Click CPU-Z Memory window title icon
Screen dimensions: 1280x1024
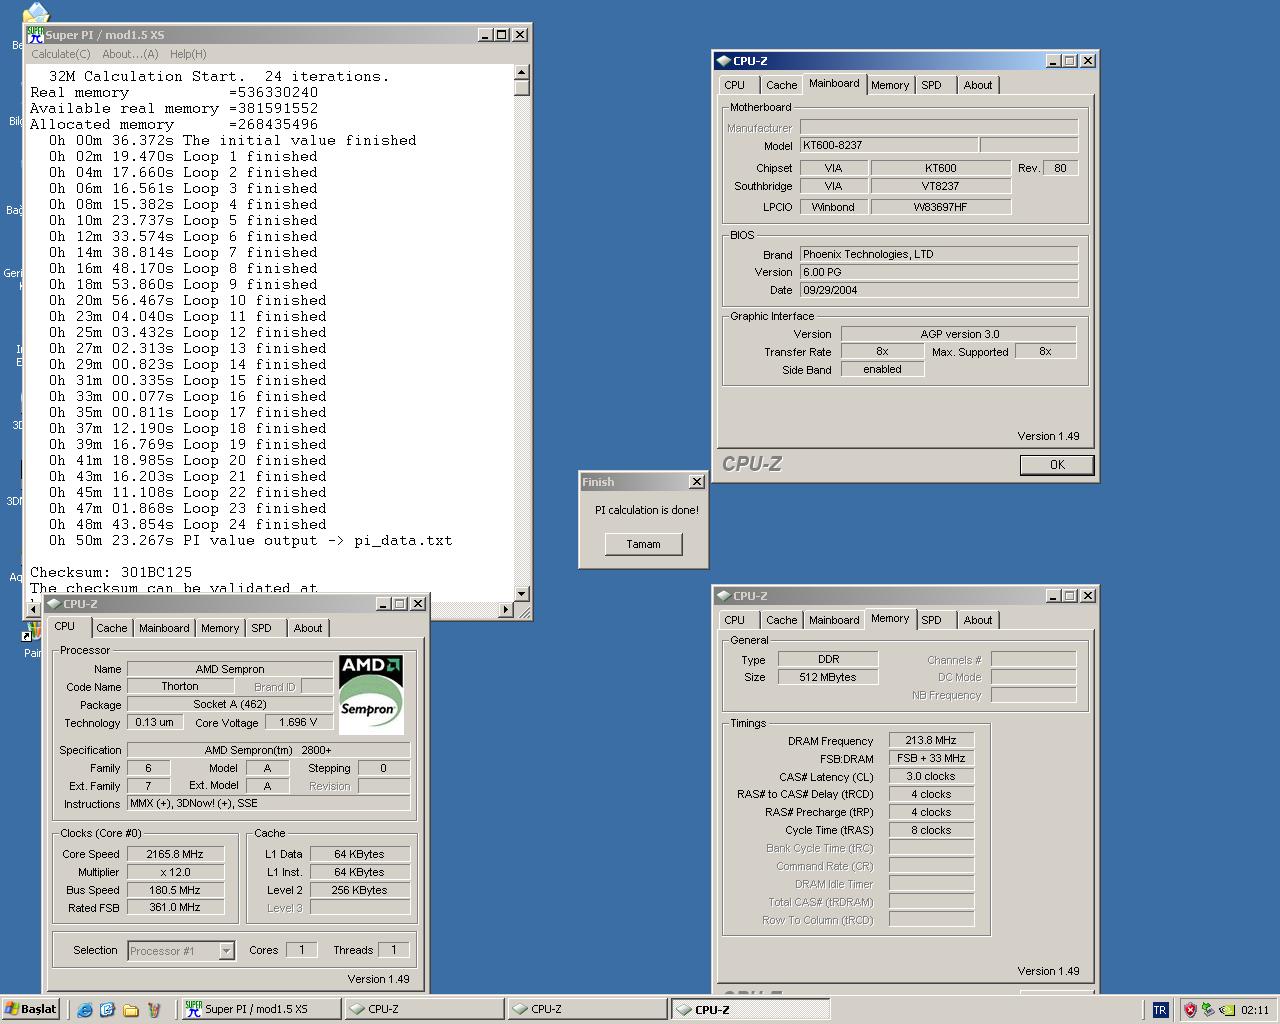click(724, 596)
